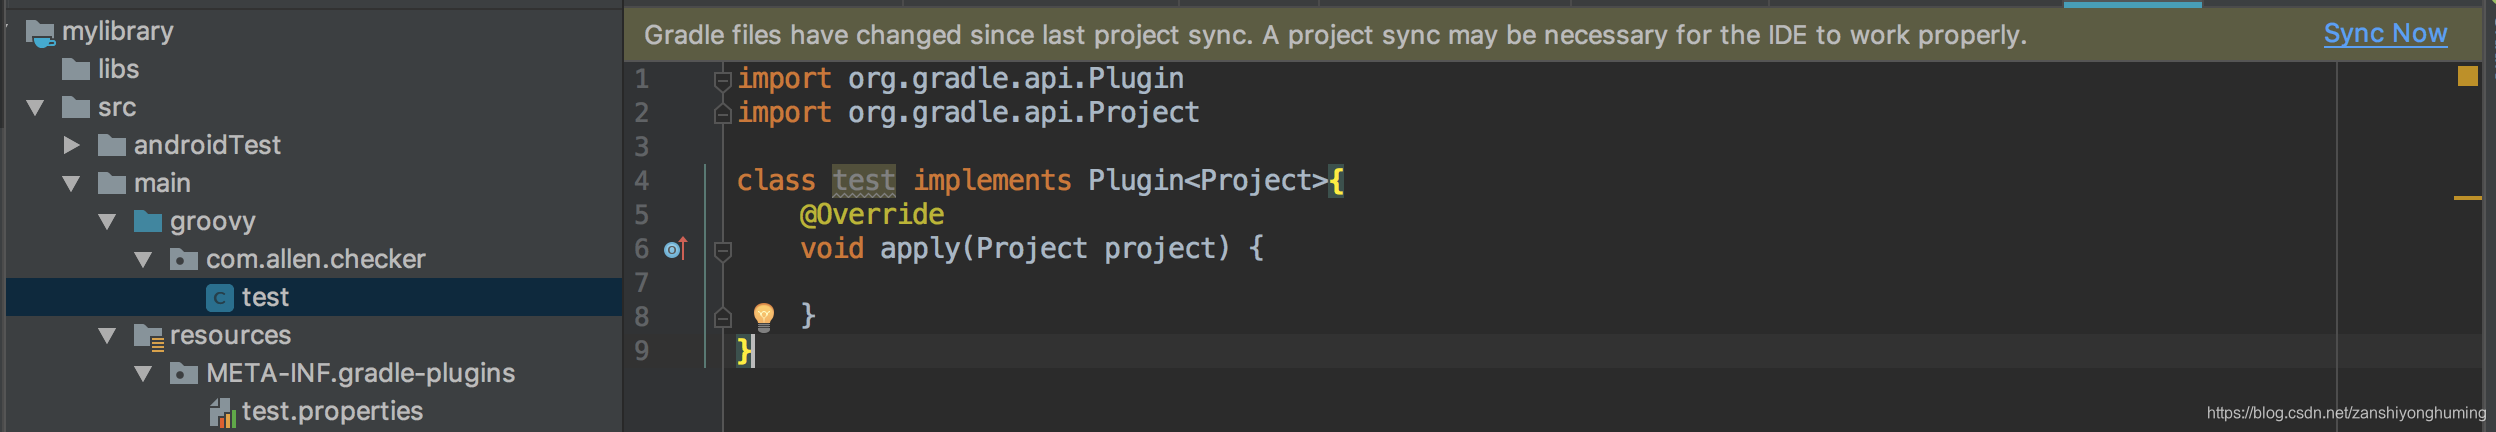Click the androidTest folder icon
The width and height of the screenshot is (2496, 432).
[112, 145]
